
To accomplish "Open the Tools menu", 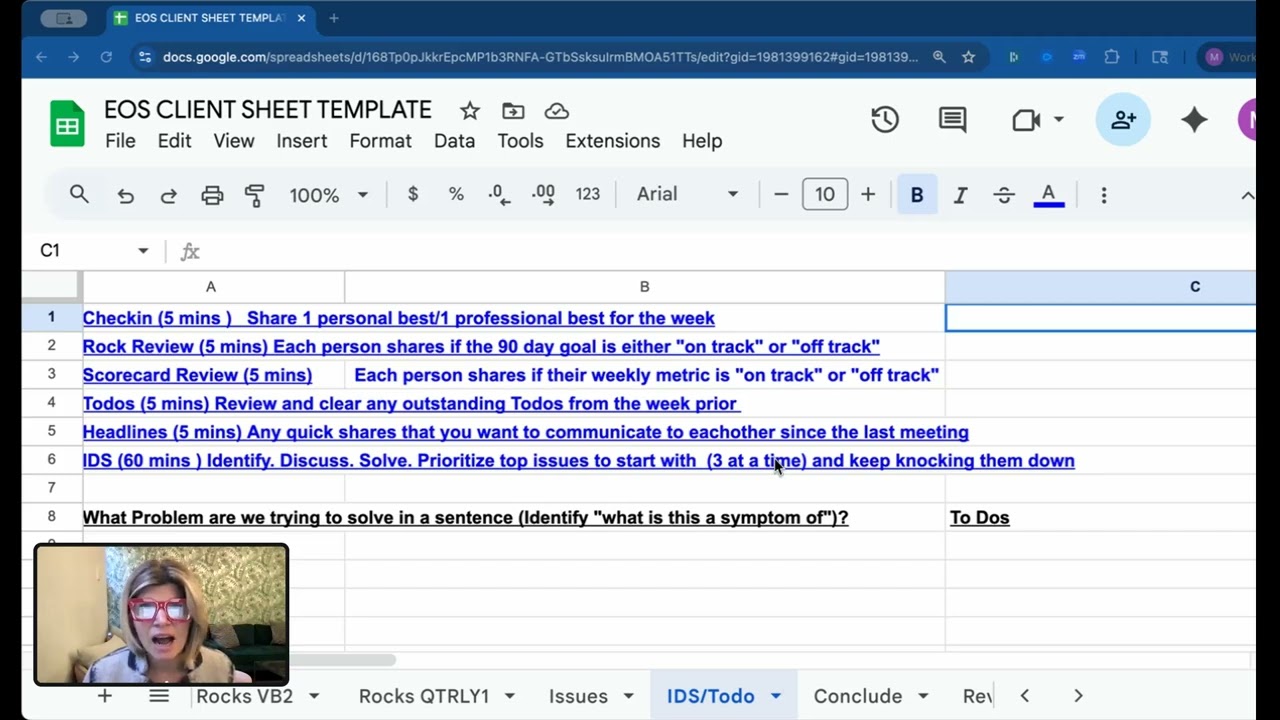I will pos(520,141).
